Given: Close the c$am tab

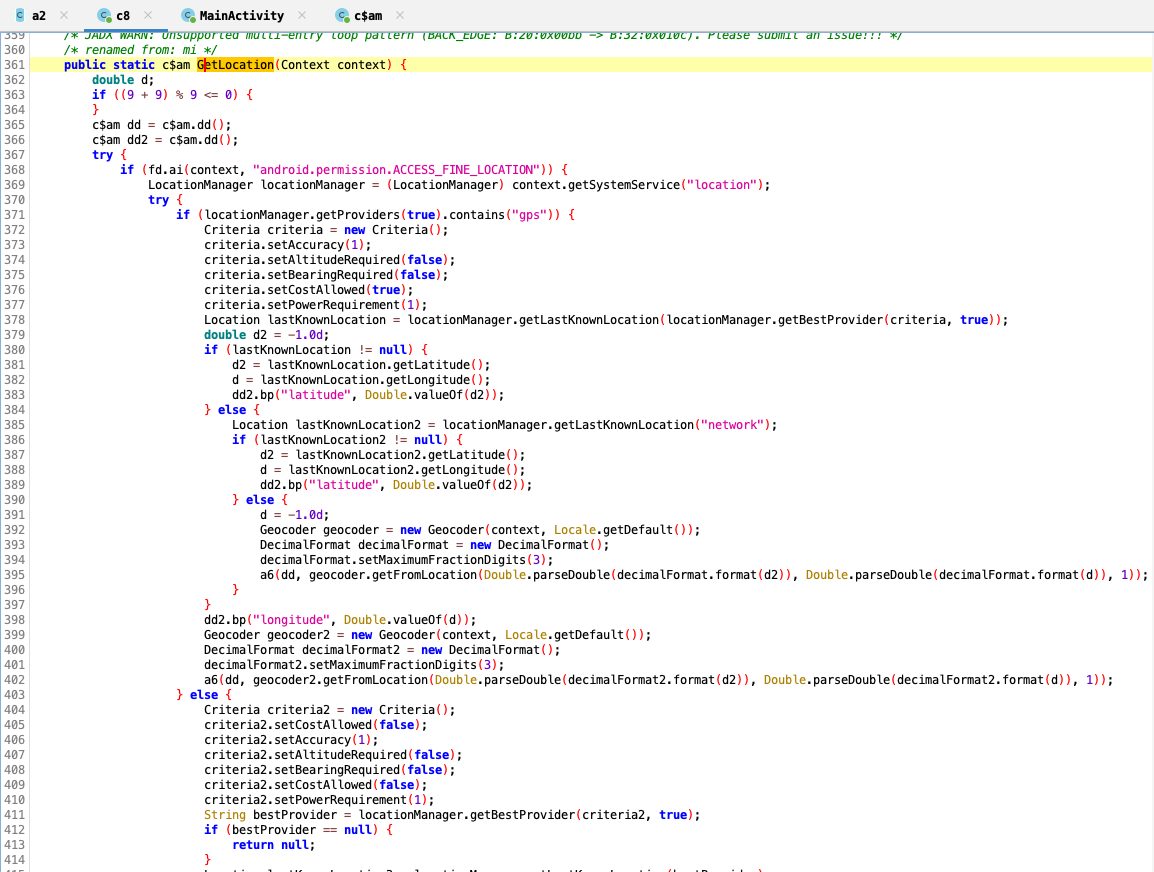Looking at the screenshot, I should coord(400,15).
